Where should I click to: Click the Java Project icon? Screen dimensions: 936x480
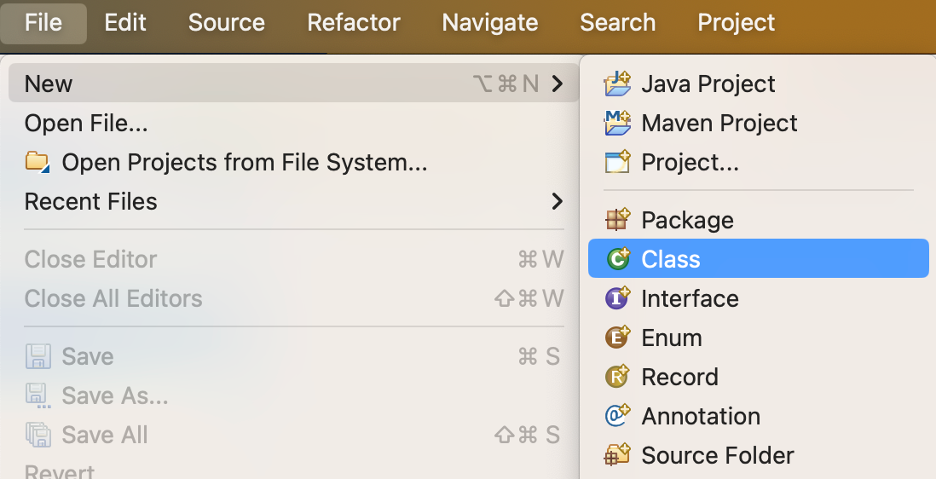point(618,84)
